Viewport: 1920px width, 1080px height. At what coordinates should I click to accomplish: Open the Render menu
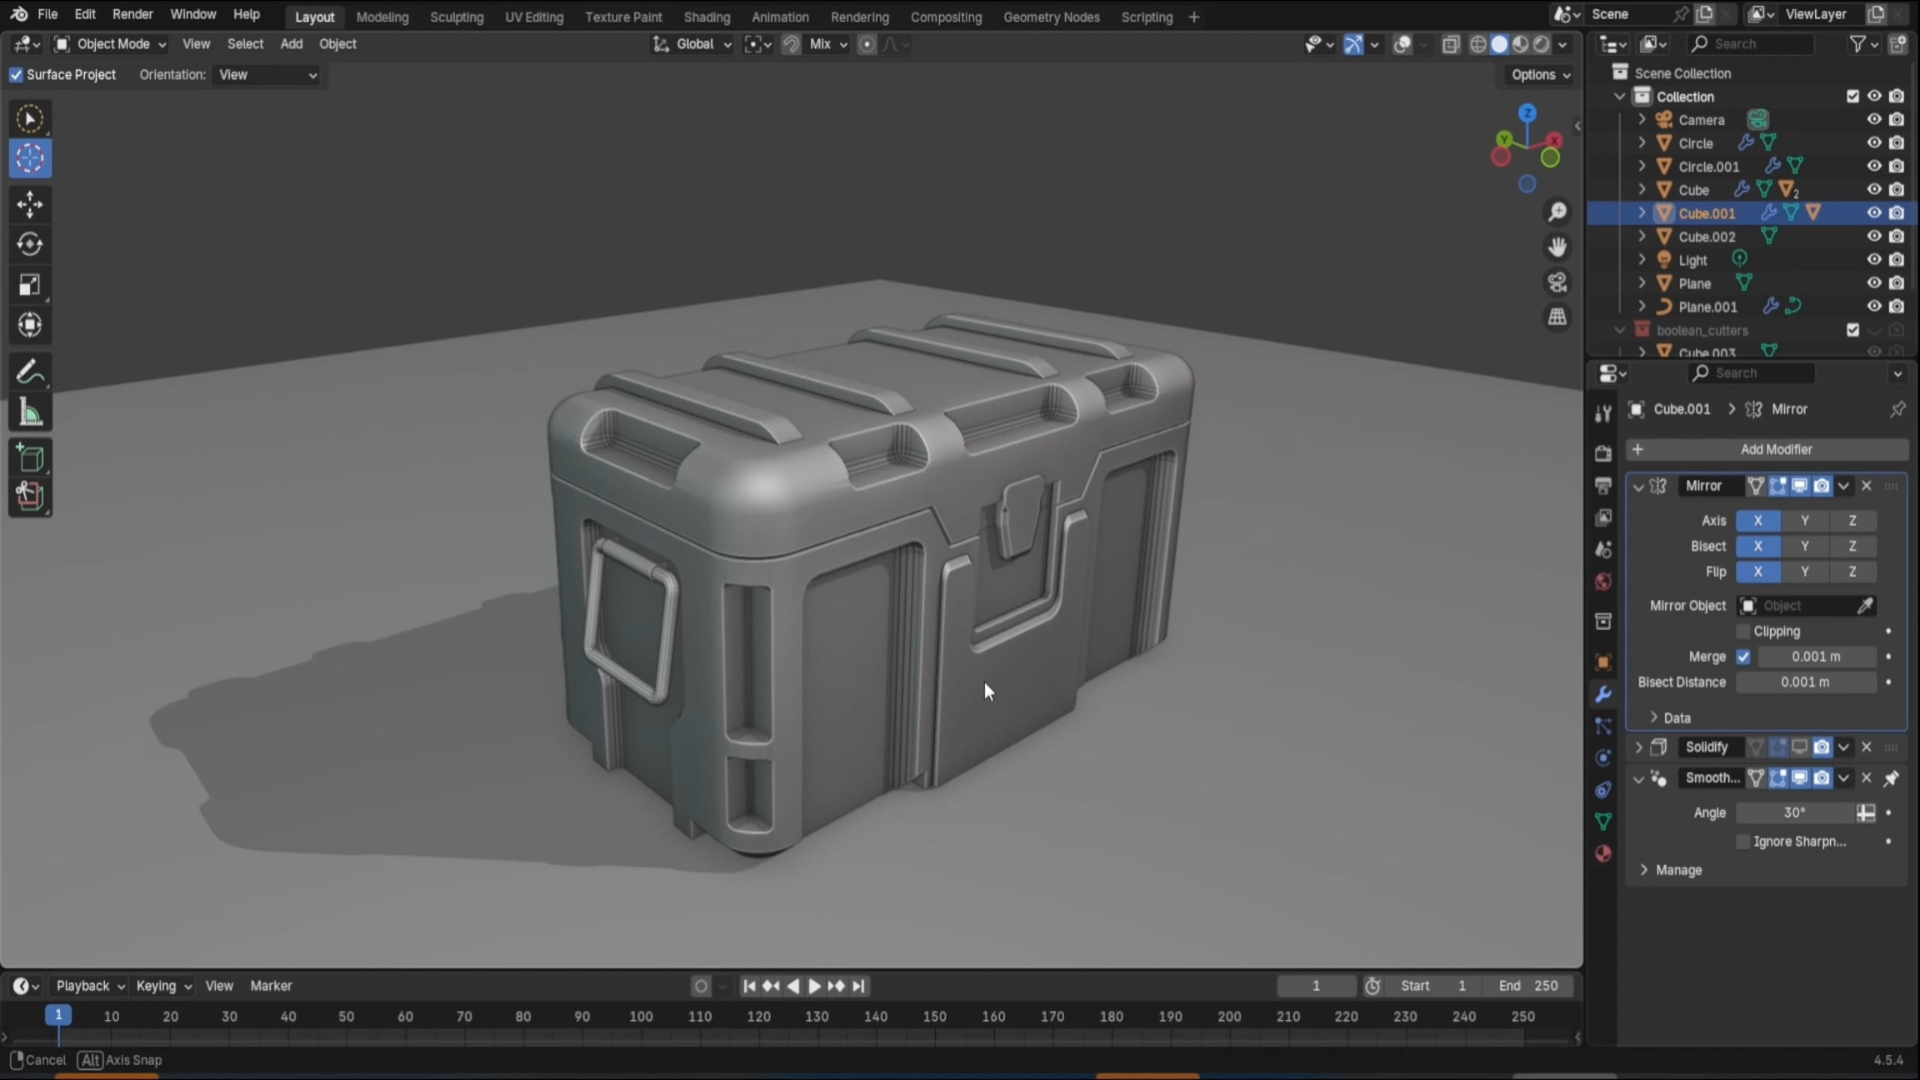tap(132, 14)
